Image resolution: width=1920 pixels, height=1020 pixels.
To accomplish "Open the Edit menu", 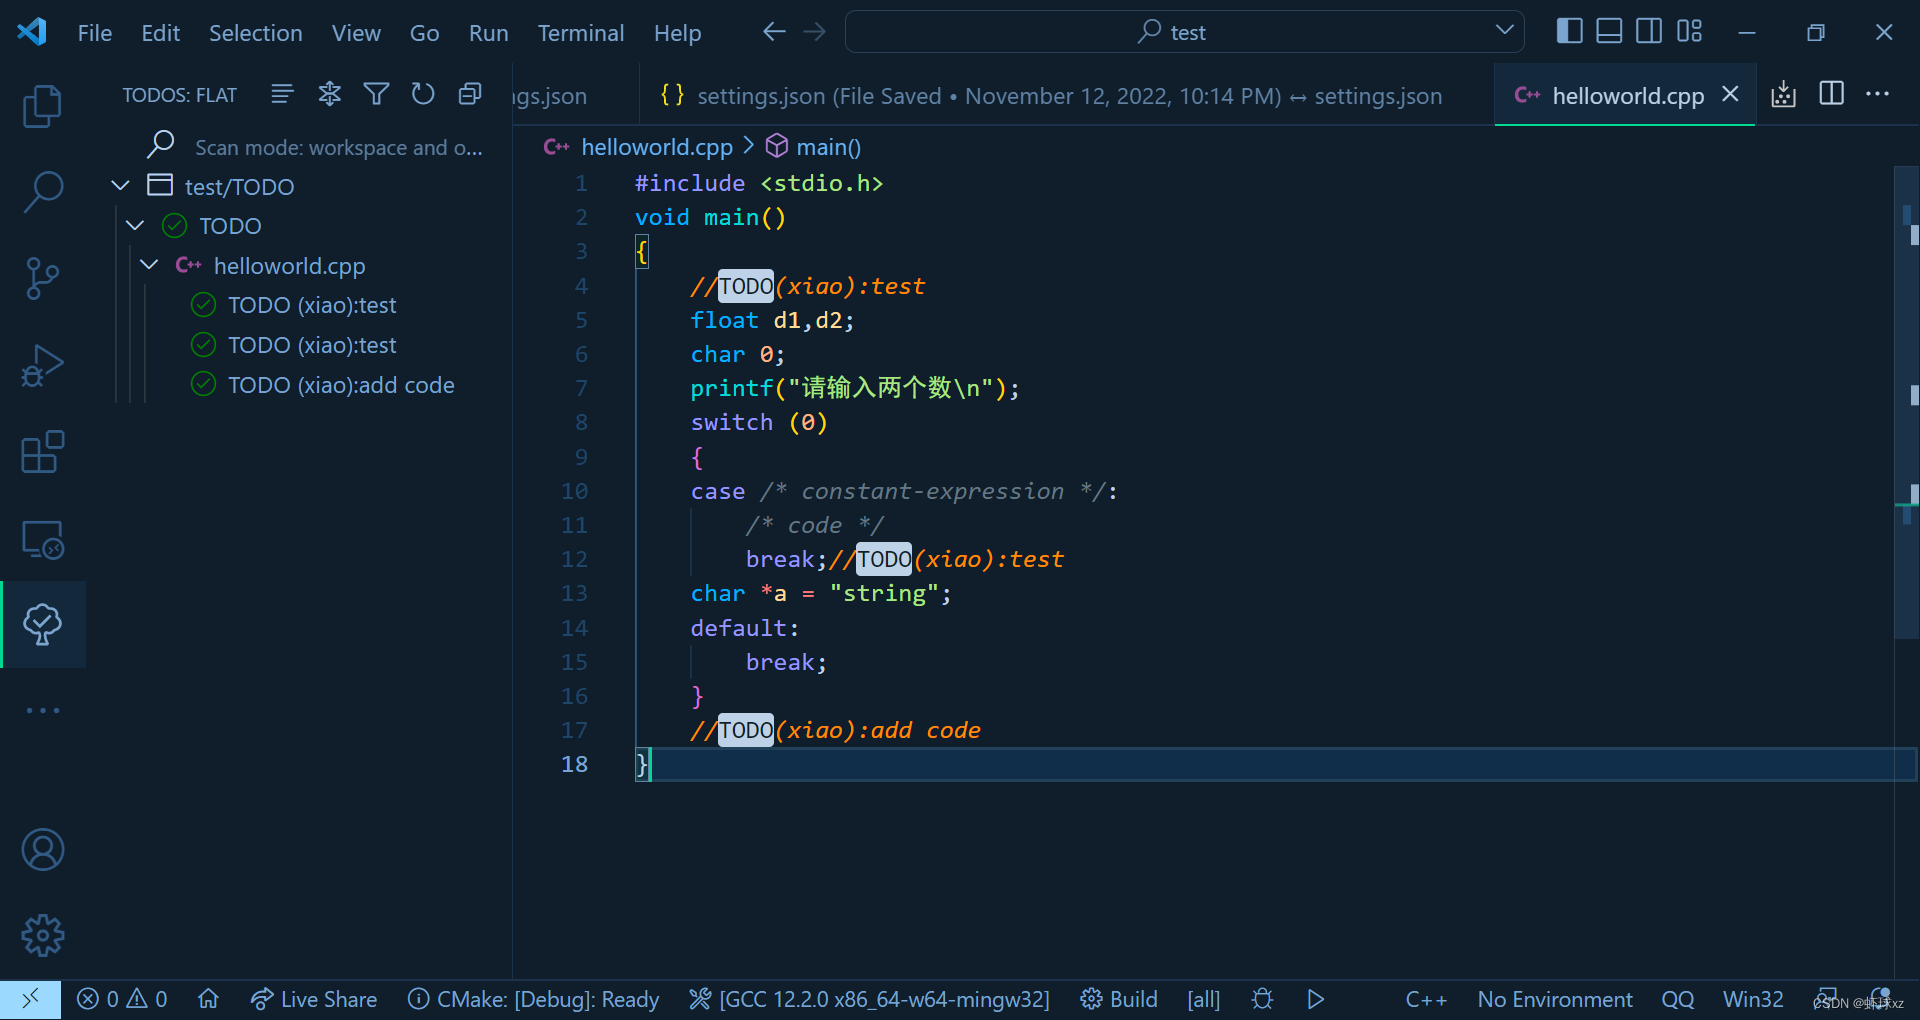I will pos(160,33).
